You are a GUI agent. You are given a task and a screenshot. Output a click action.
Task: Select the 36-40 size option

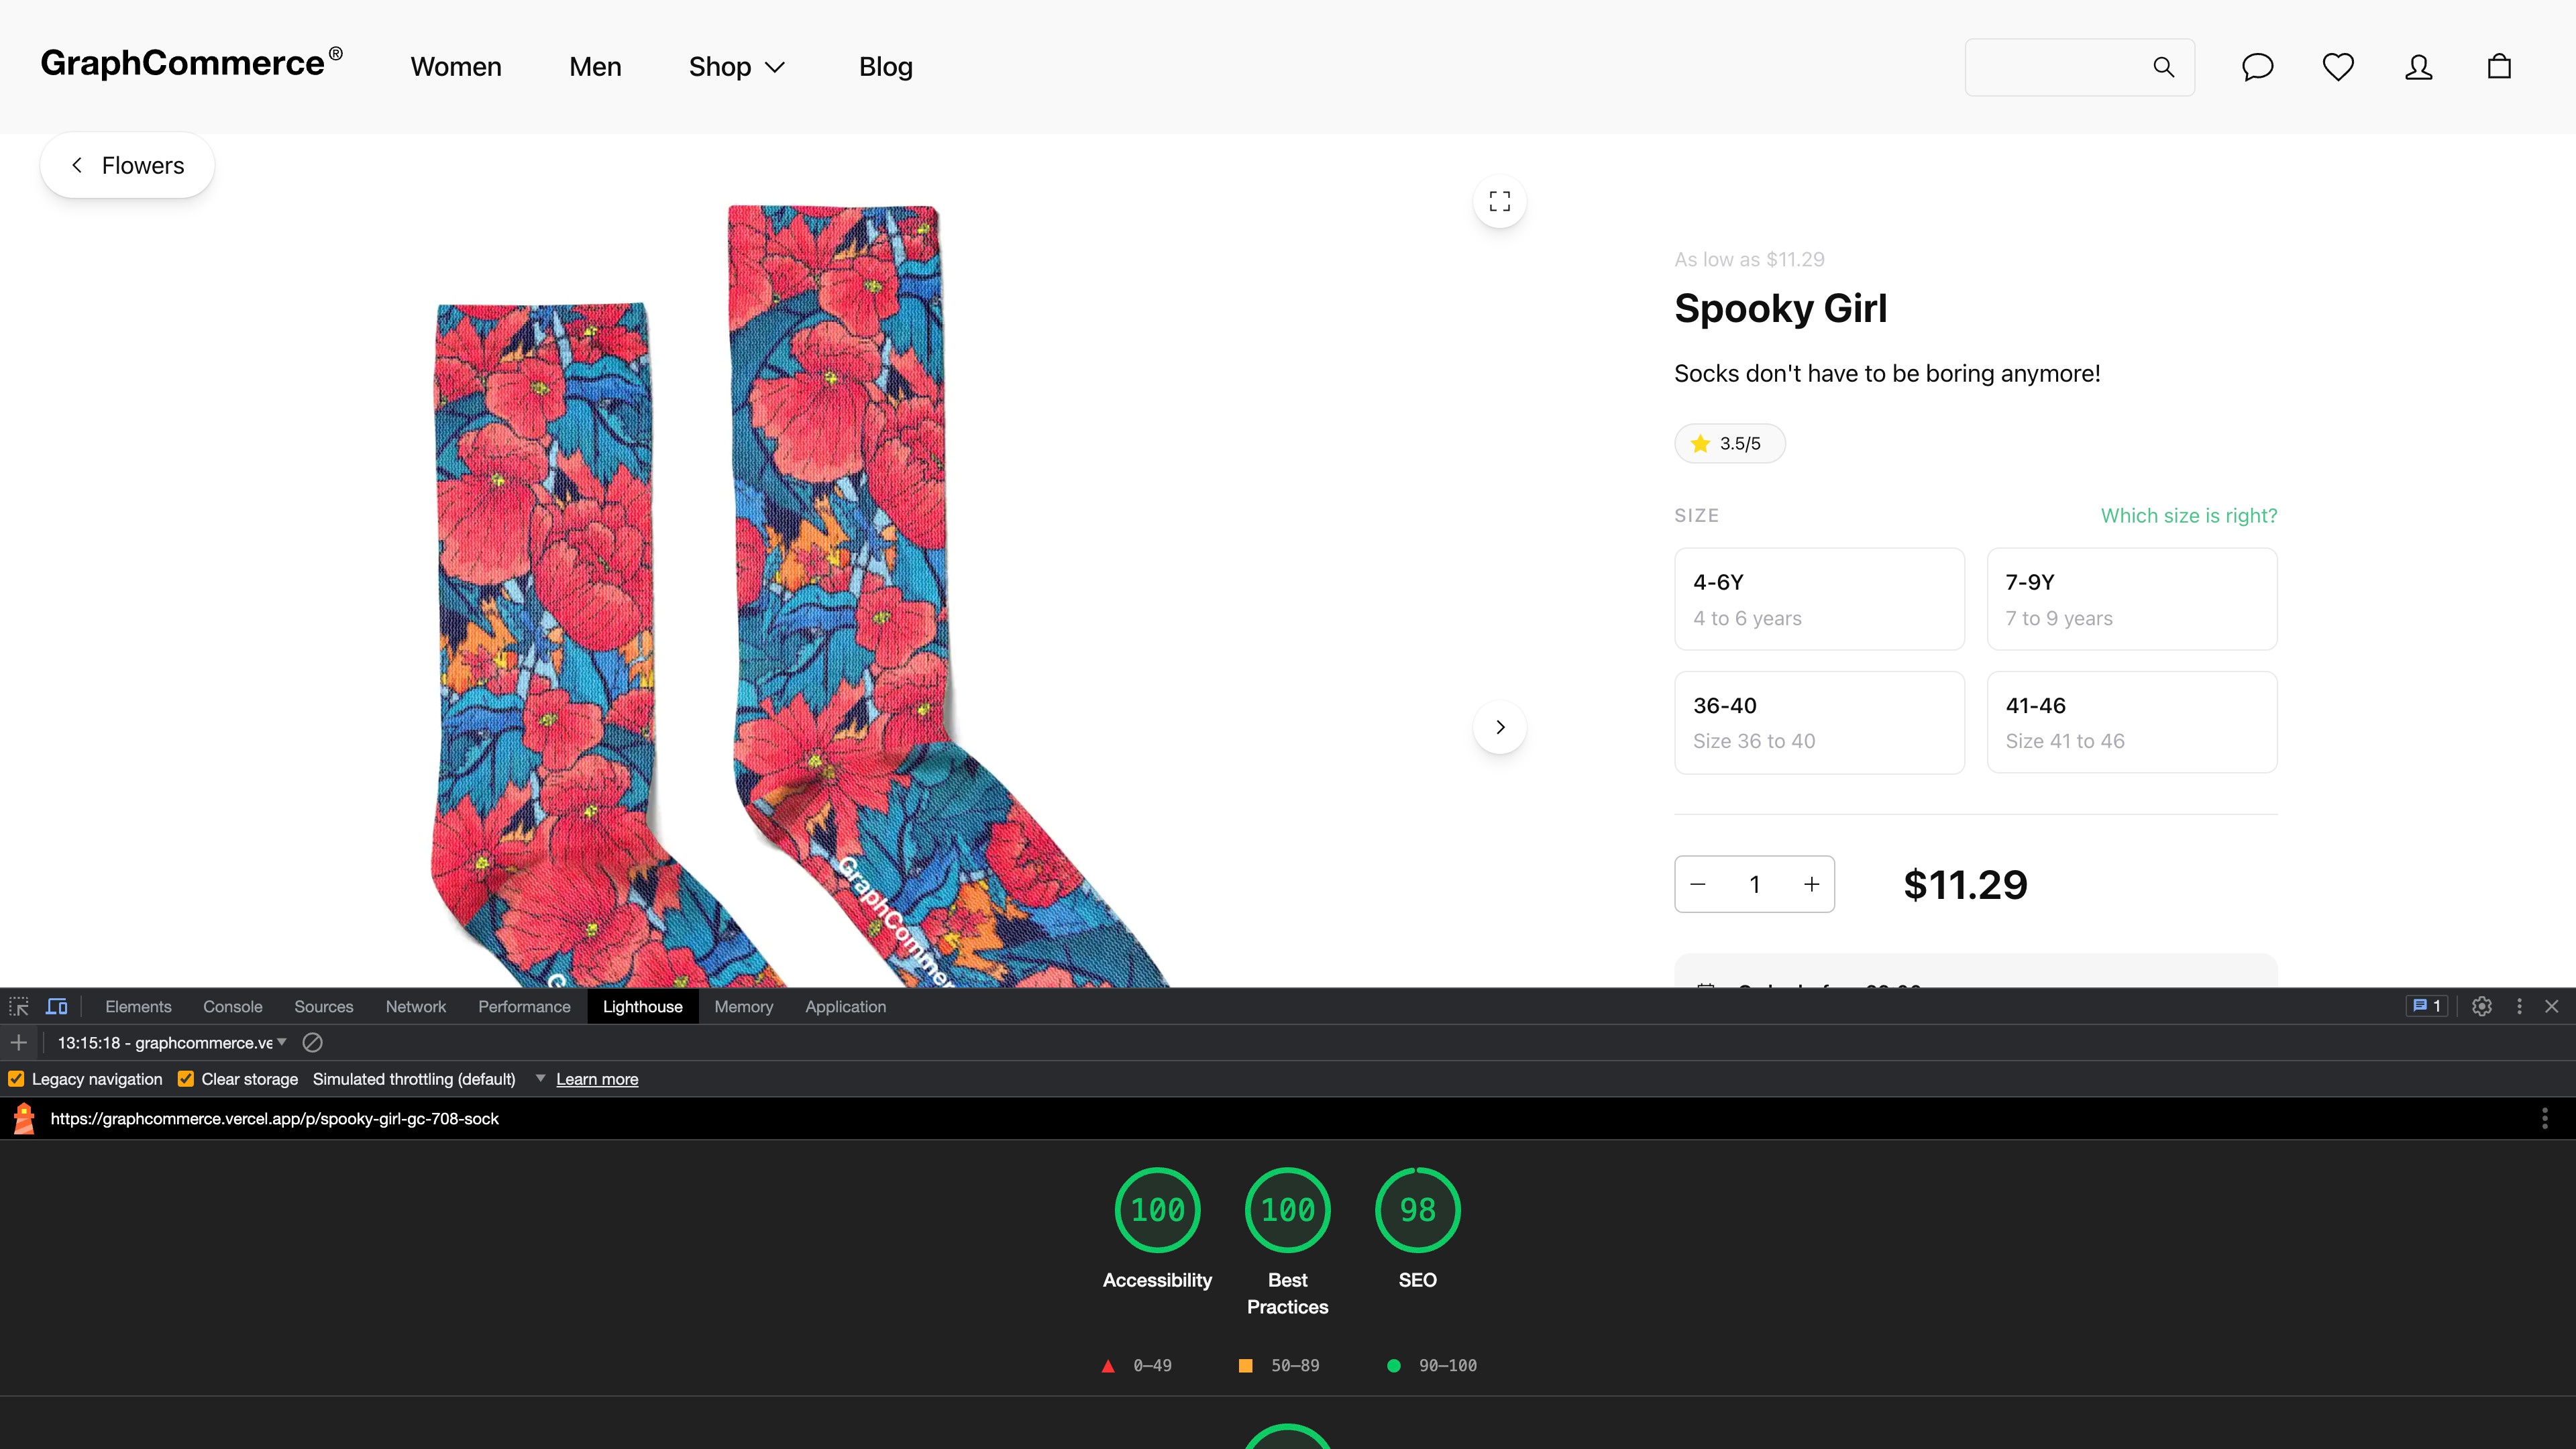[1818, 722]
